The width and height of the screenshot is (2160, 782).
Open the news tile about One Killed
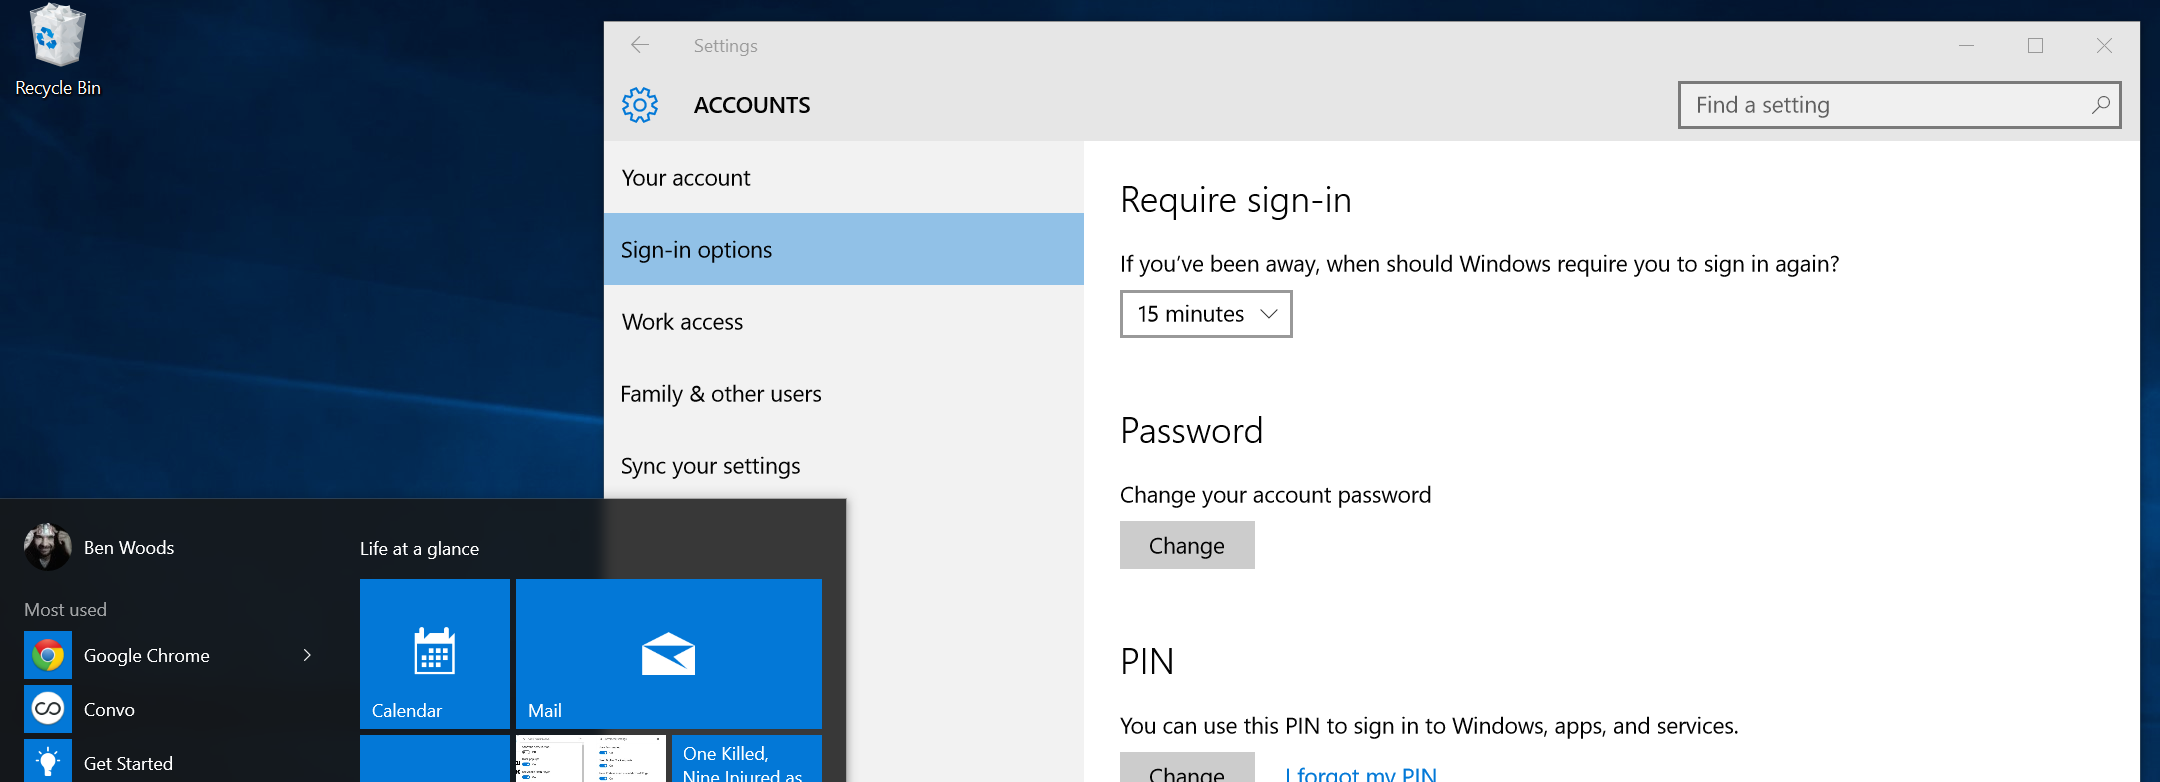(746, 760)
